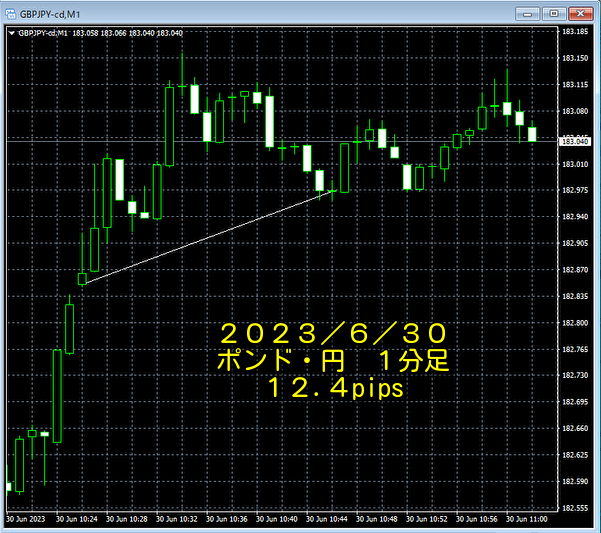Click the price scale value 182.975
This screenshot has width=601, height=533.
pyautogui.click(x=575, y=190)
